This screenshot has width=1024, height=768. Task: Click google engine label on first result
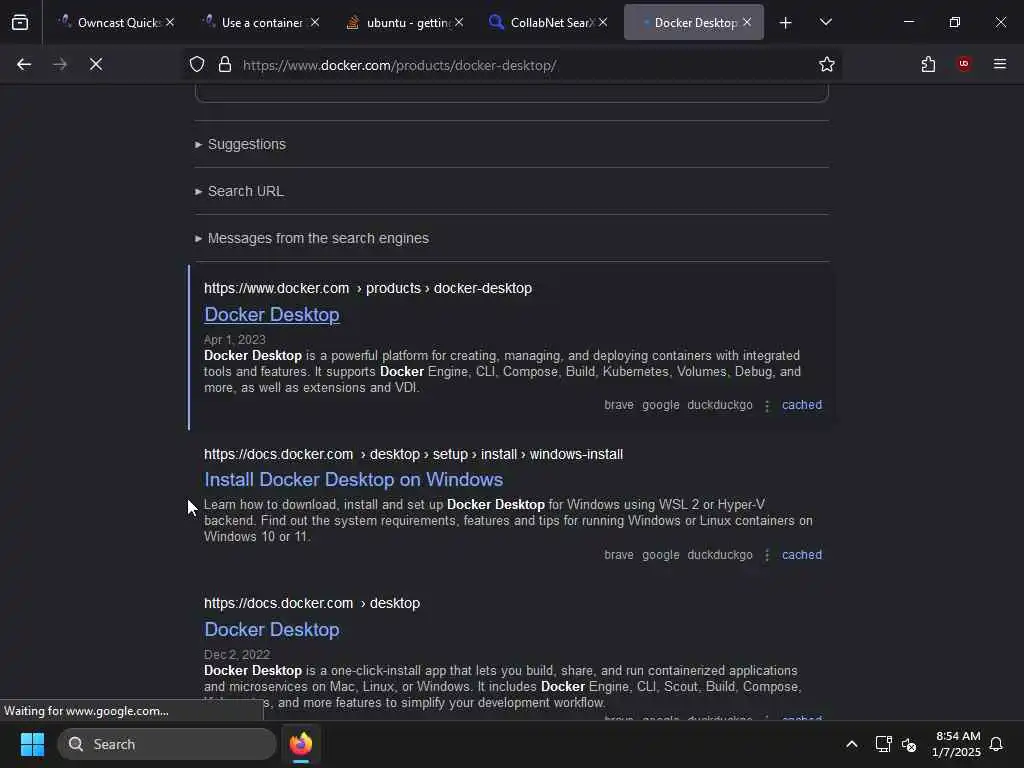[660, 405]
